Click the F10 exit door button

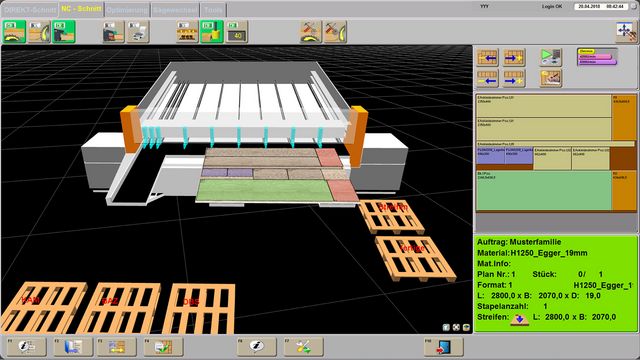pyautogui.click(x=444, y=347)
